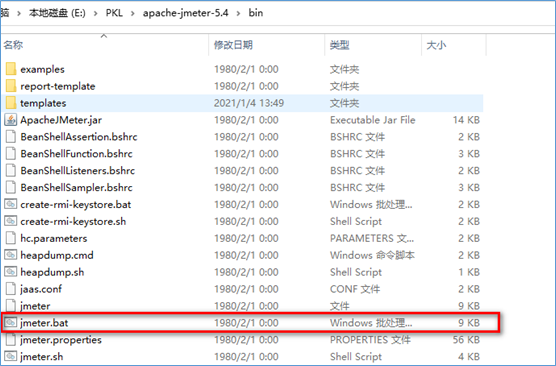Image resolution: width=556 pixels, height=366 pixels.
Task: Click the BeanShellListeners.bshrc file icon
Action: tap(11, 171)
